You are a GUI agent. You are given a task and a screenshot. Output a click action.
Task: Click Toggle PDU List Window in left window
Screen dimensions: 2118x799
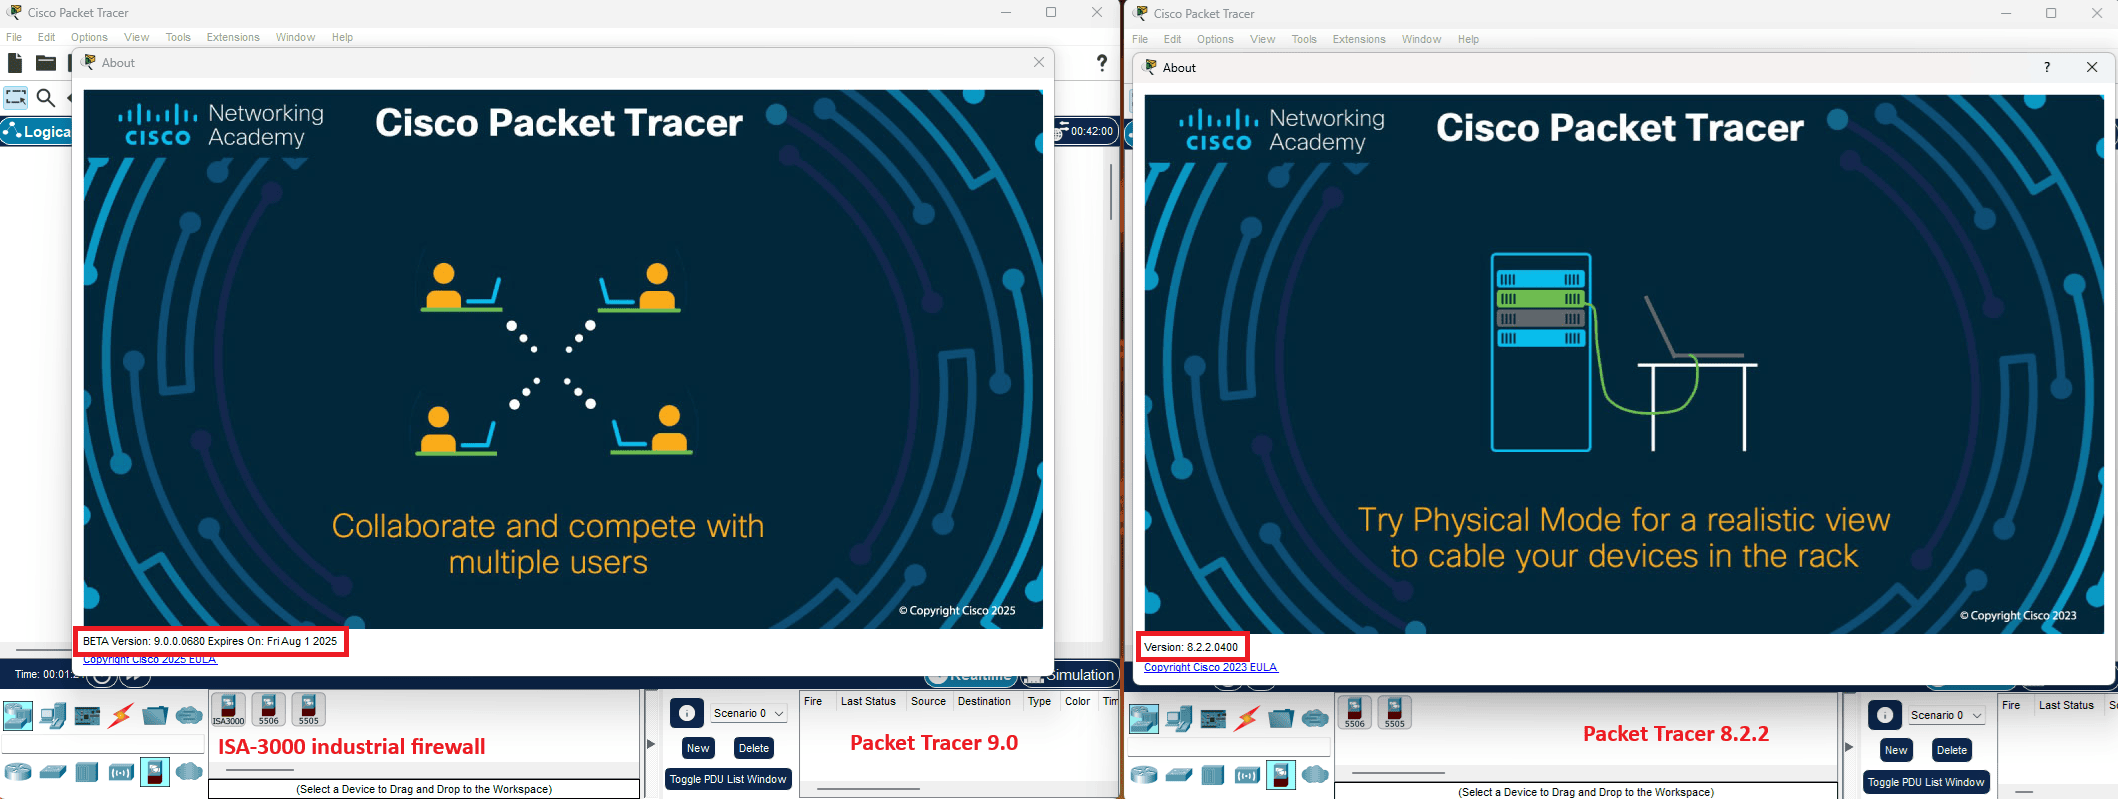pos(728,779)
